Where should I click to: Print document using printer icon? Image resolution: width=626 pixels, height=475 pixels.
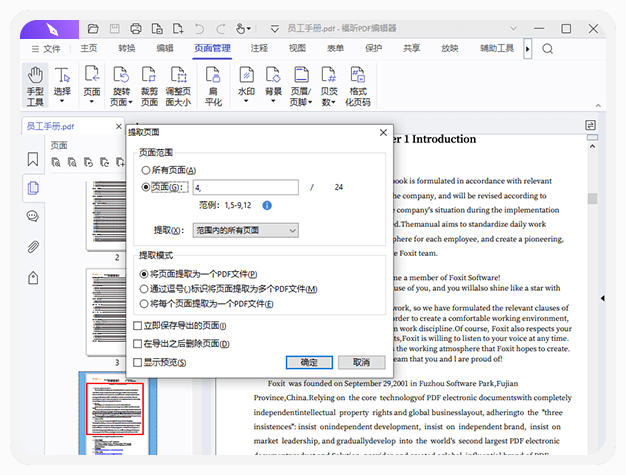[x=136, y=29]
